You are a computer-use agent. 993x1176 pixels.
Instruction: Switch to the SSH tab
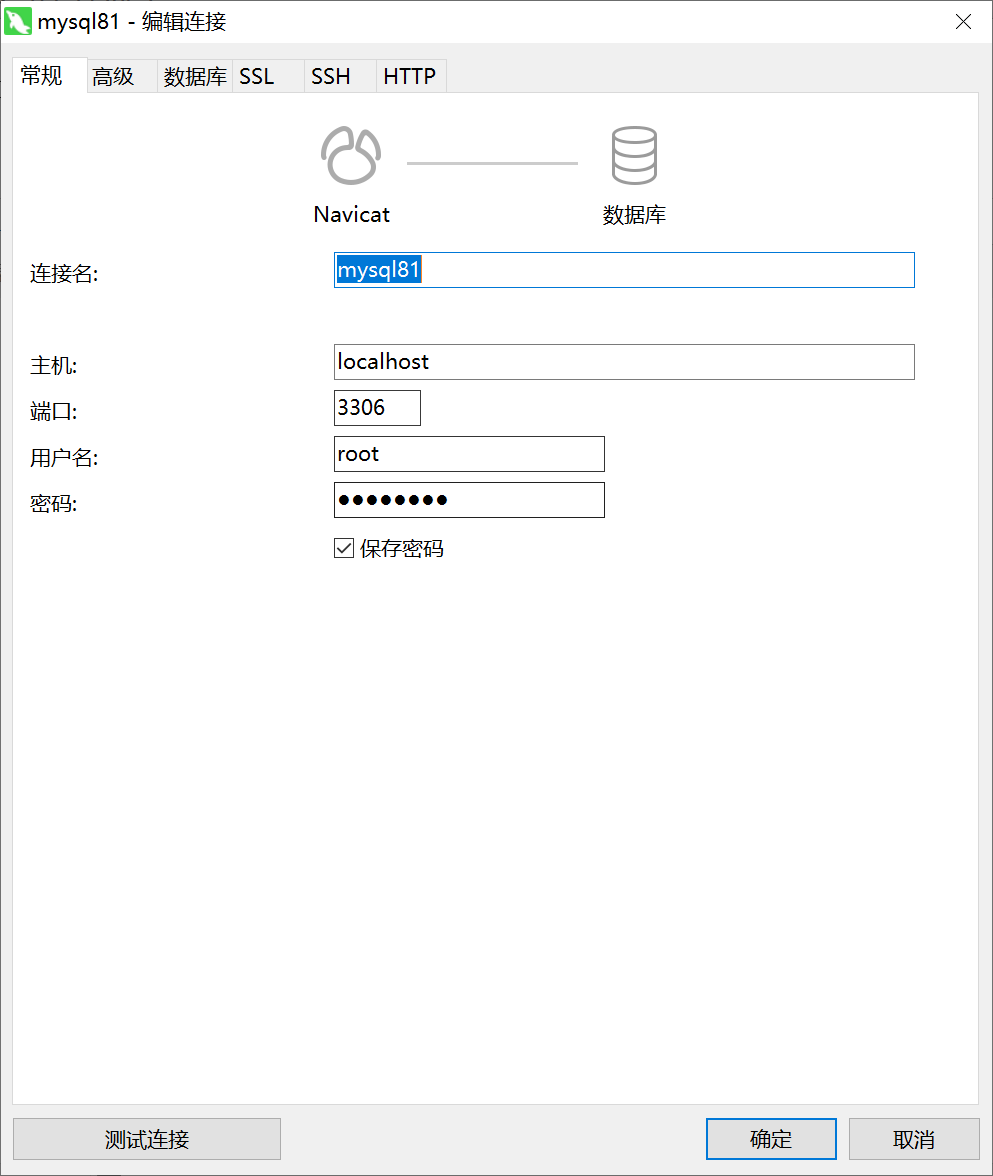click(x=340, y=76)
